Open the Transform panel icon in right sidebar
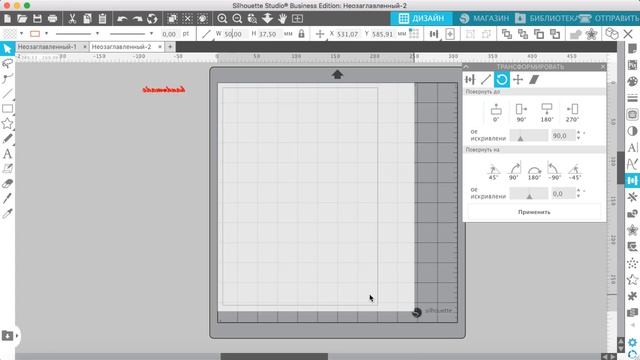The width and height of the screenshot is (640, 360). [x=632, y=180]
